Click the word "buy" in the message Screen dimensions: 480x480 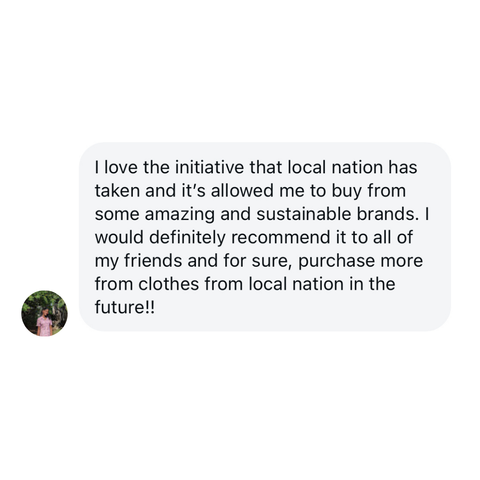tap(346, 191)
